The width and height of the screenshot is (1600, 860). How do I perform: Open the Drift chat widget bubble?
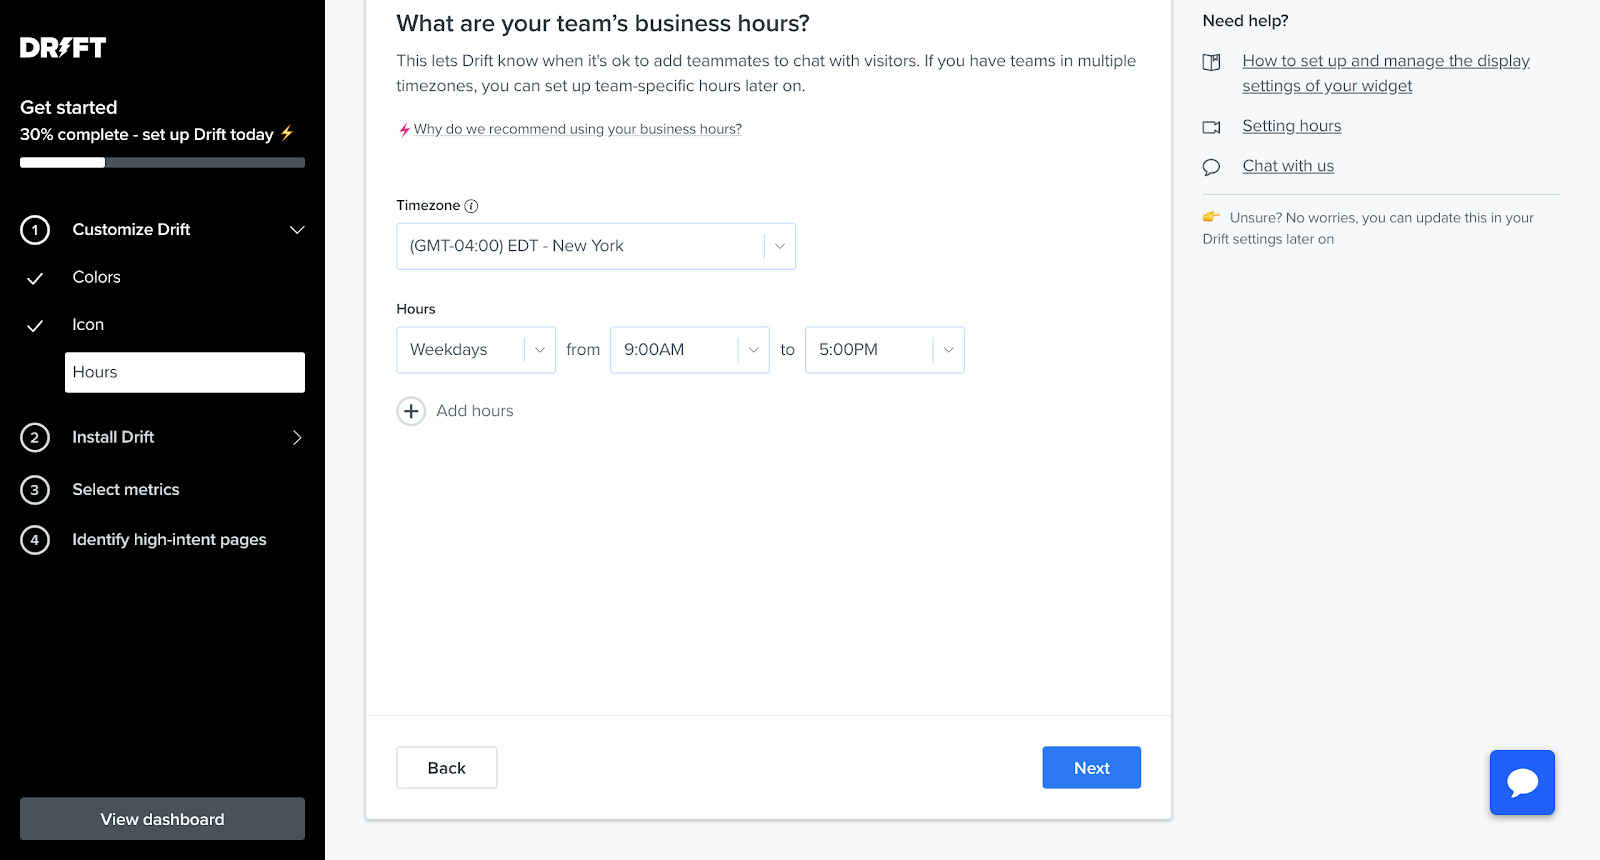1522,782
